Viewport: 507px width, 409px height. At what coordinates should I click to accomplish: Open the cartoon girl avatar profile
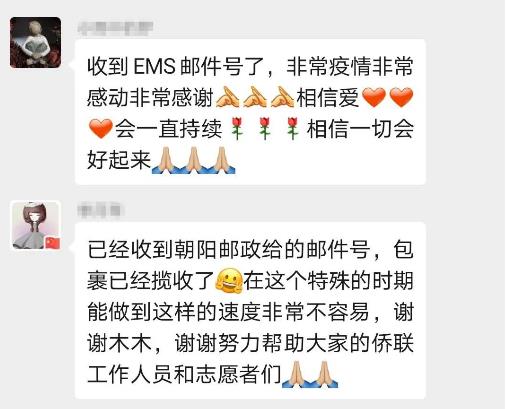point(35,225)
